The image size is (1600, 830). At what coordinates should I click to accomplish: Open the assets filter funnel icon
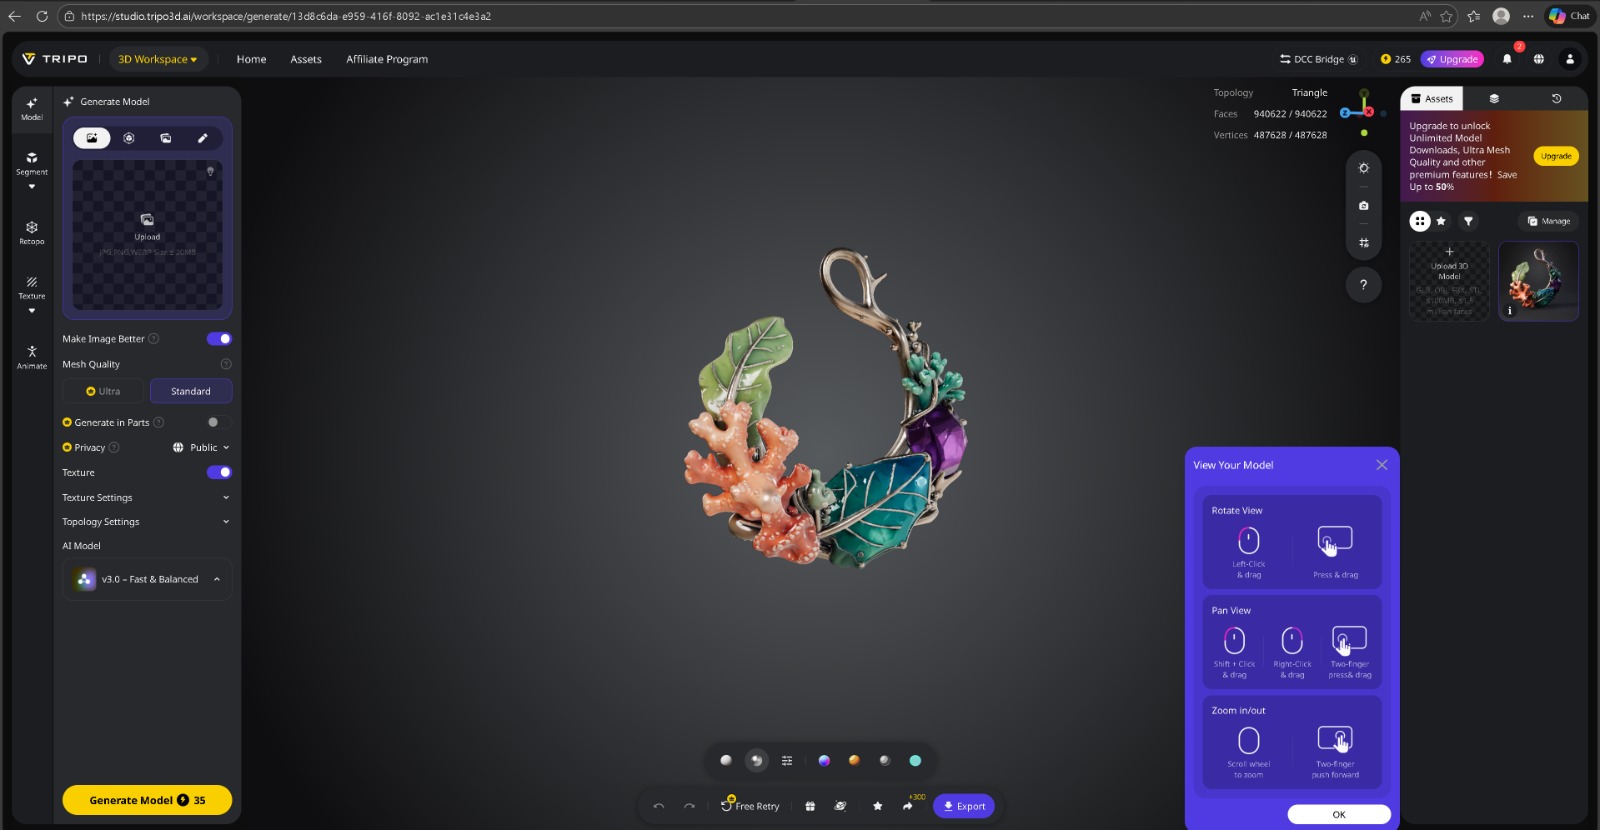pyautogui.click(x=1468, y=221)
